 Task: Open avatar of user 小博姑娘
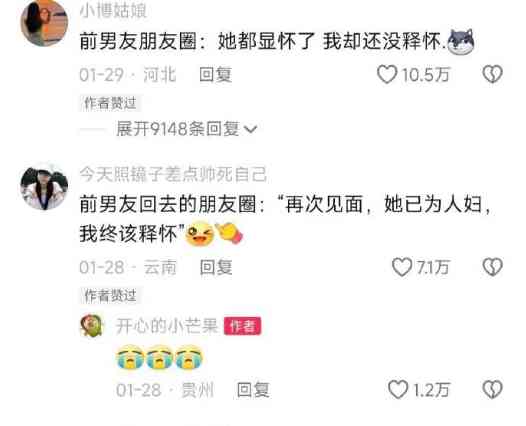click(x=44, y=22)
